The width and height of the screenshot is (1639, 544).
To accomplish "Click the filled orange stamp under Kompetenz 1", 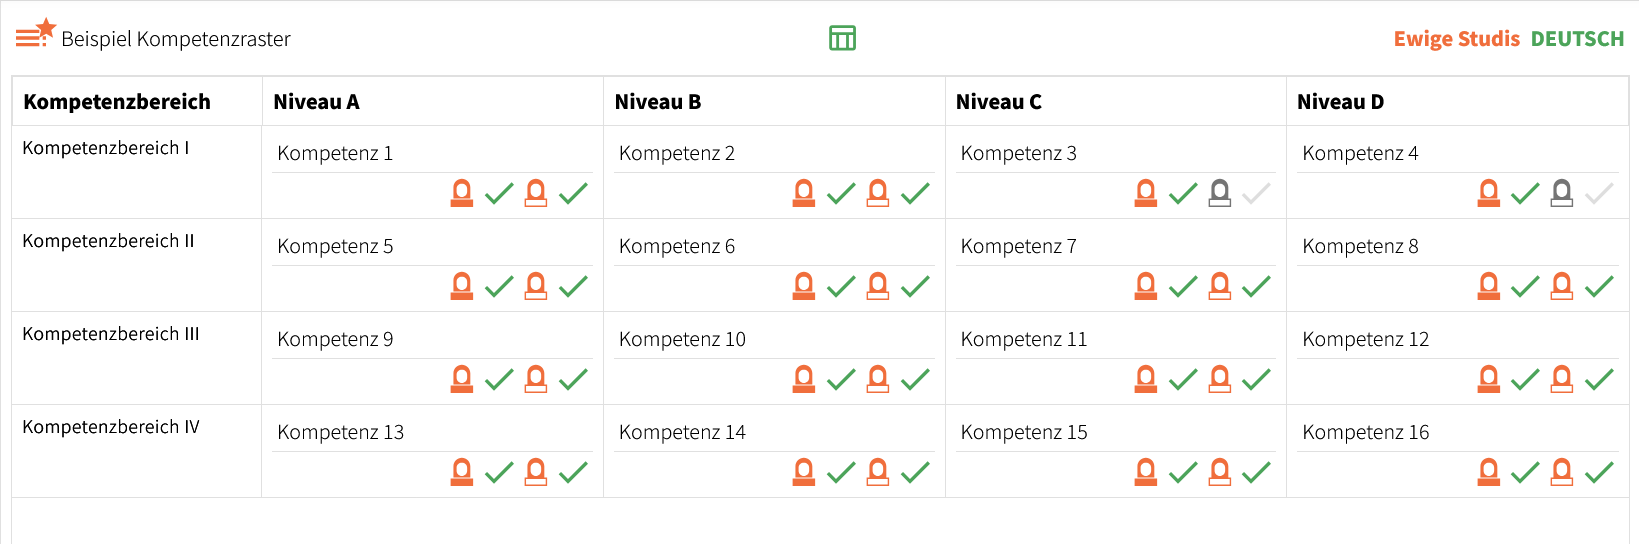I will (x=462, y=193).
